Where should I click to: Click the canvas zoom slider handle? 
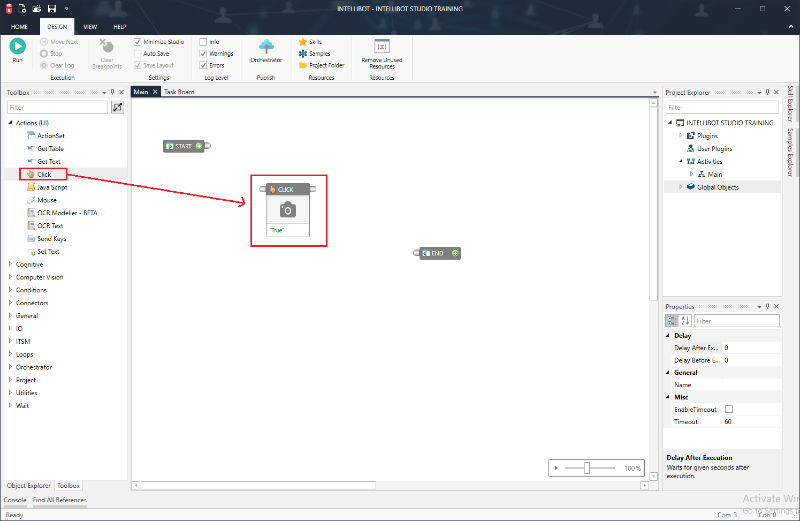click(587, 468)
